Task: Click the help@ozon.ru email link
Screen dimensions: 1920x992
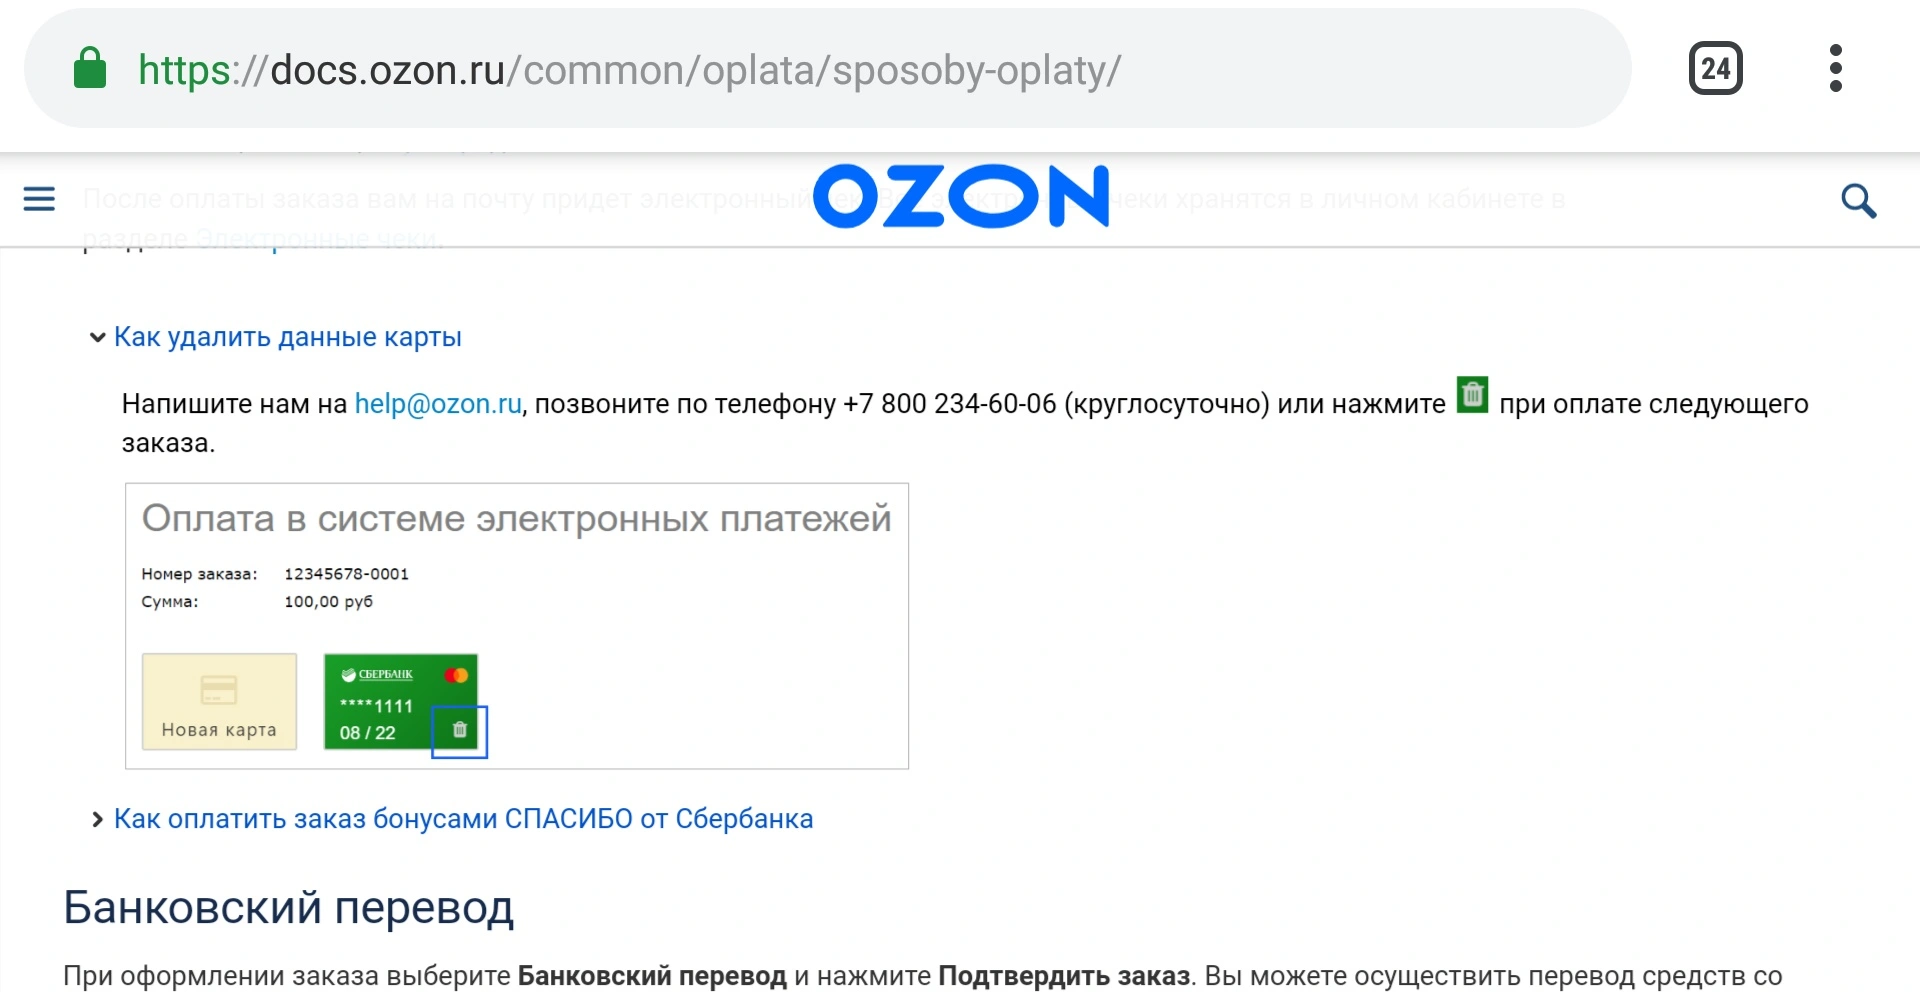Action: pyautogui.click(x=438, y=404)
